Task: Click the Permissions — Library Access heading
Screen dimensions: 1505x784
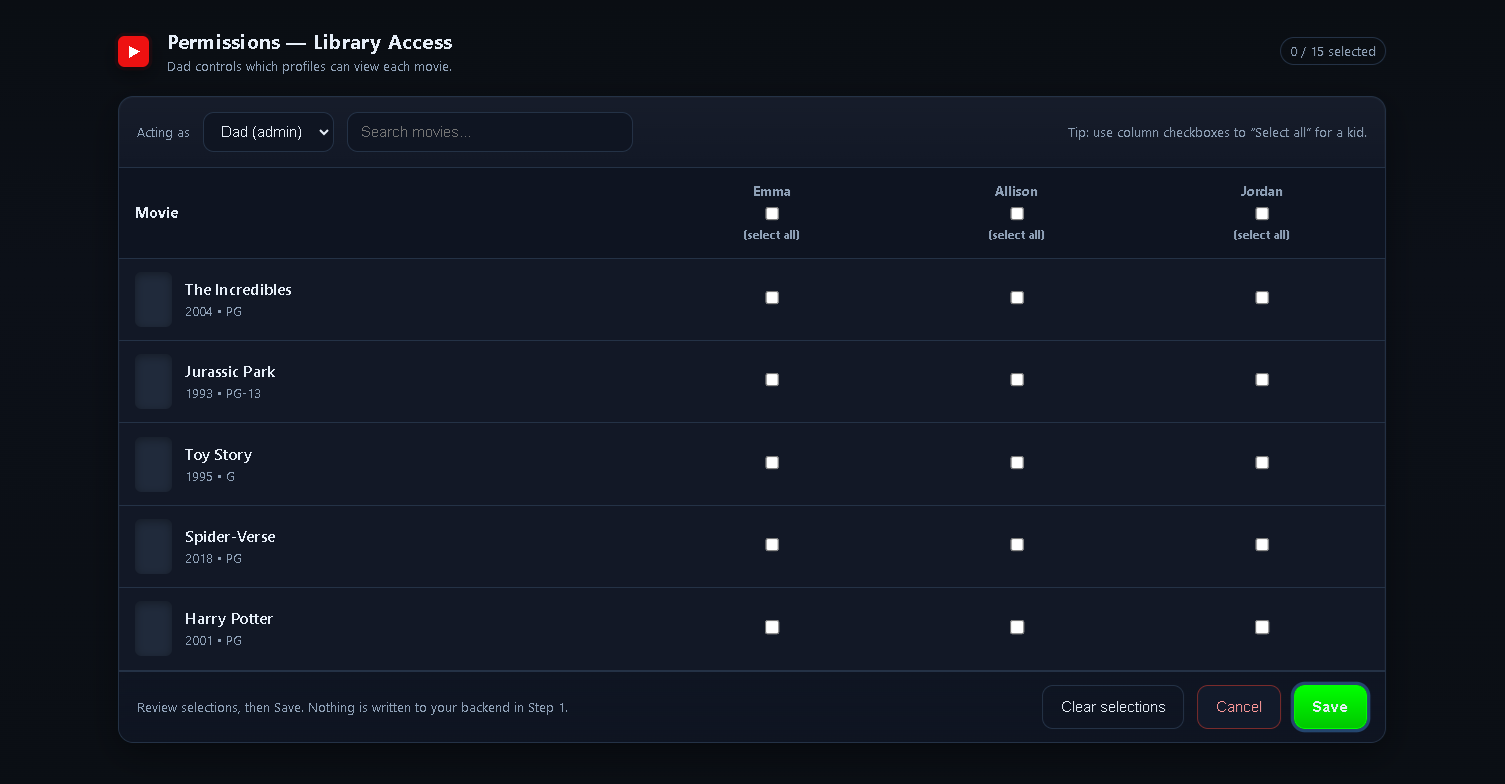Action: click(310, 42)
